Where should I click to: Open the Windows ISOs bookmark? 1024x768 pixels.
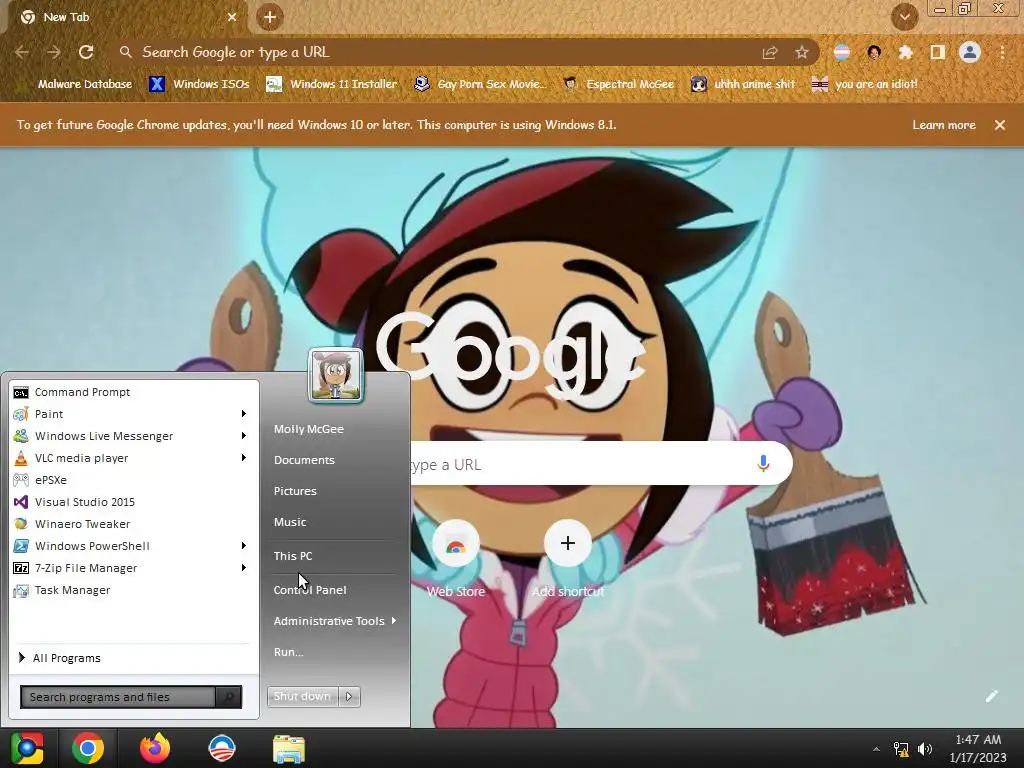(x=200, y=84)
